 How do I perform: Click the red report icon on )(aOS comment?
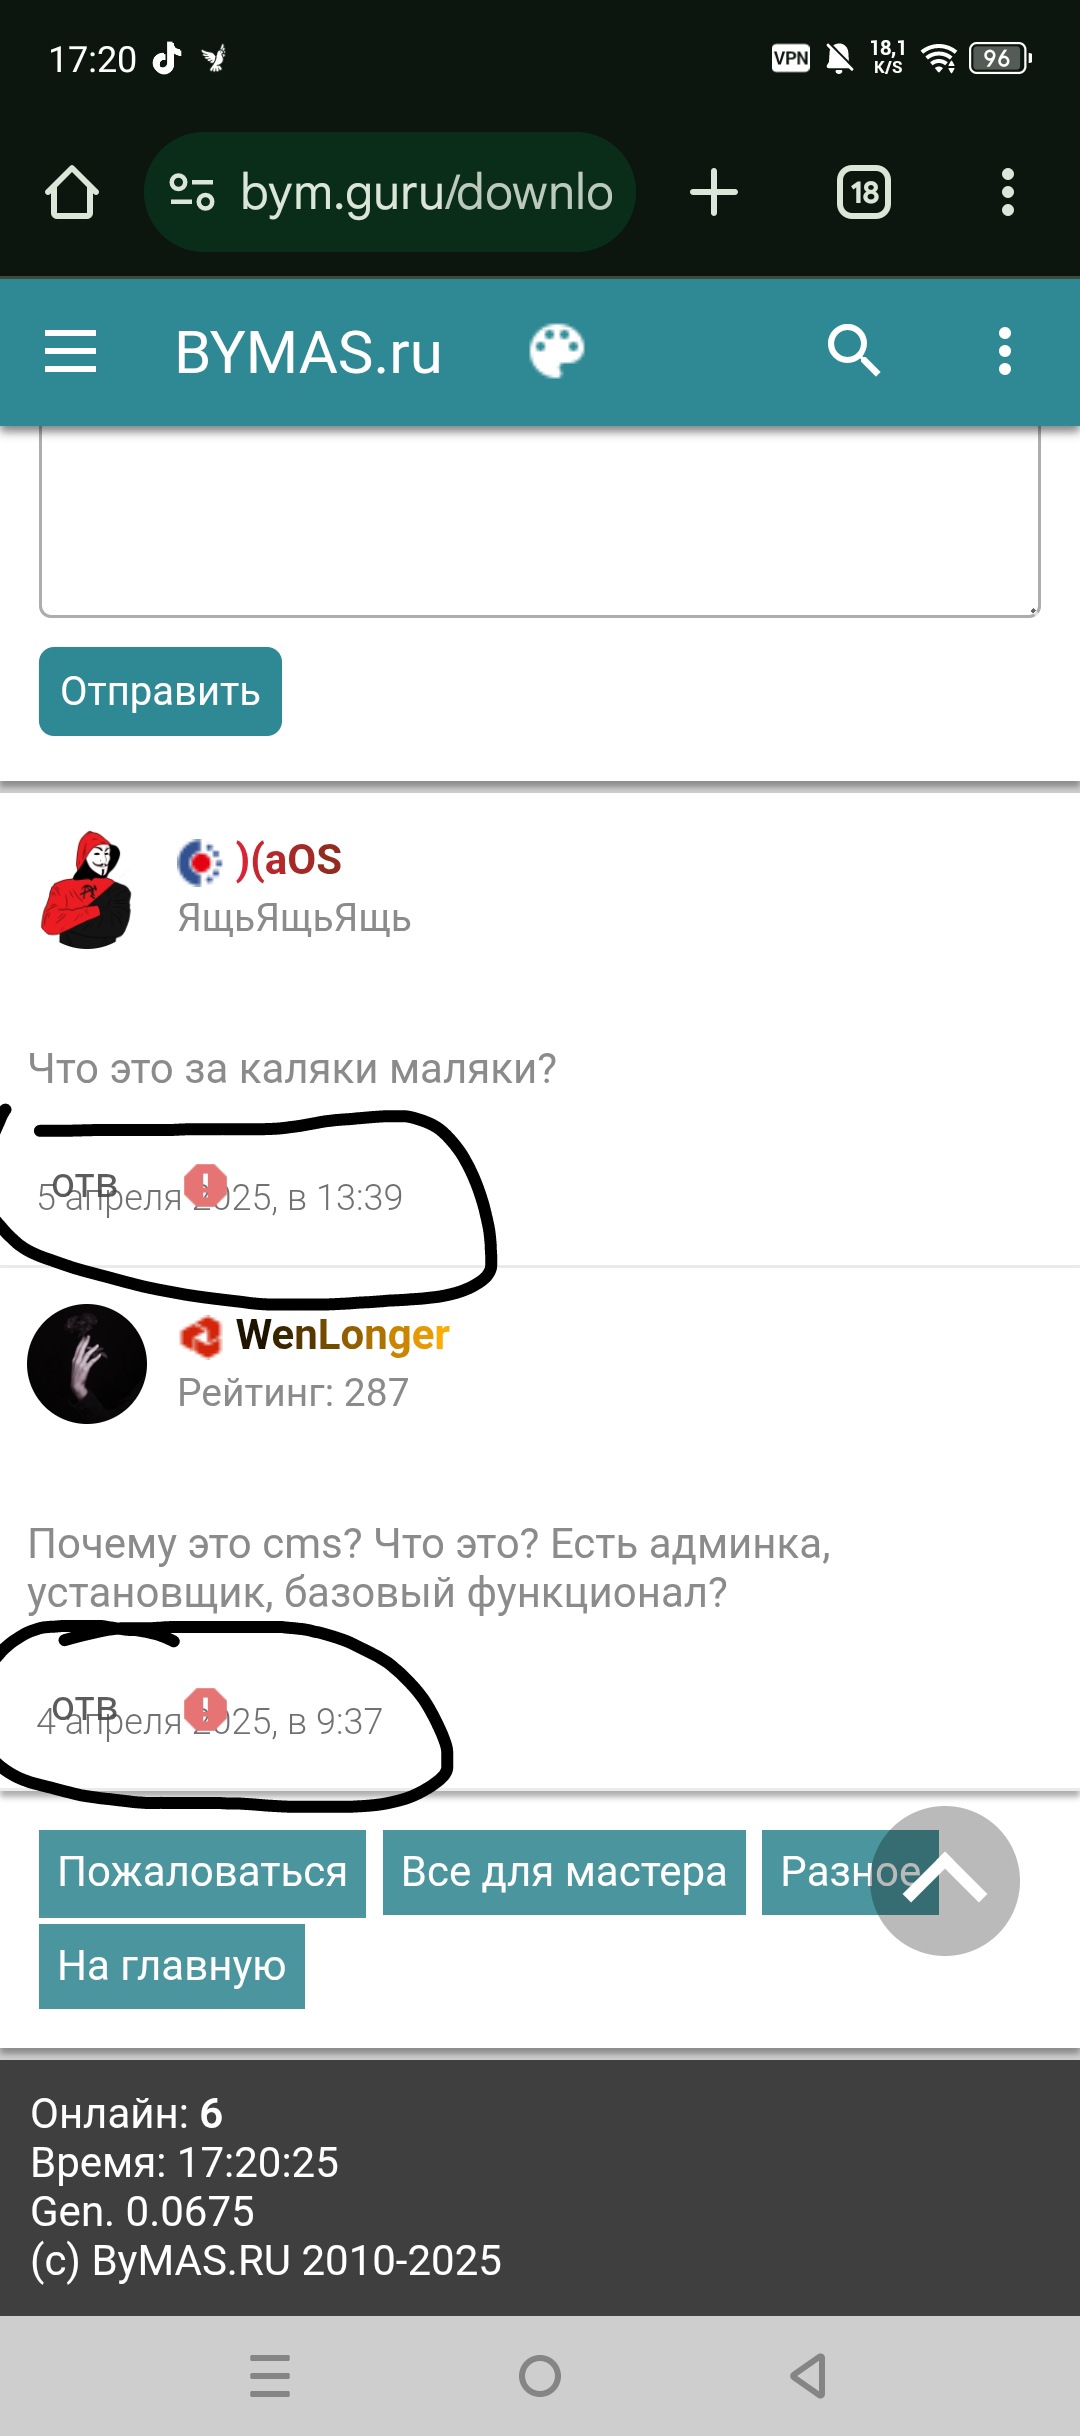[x=206, y=1186]
